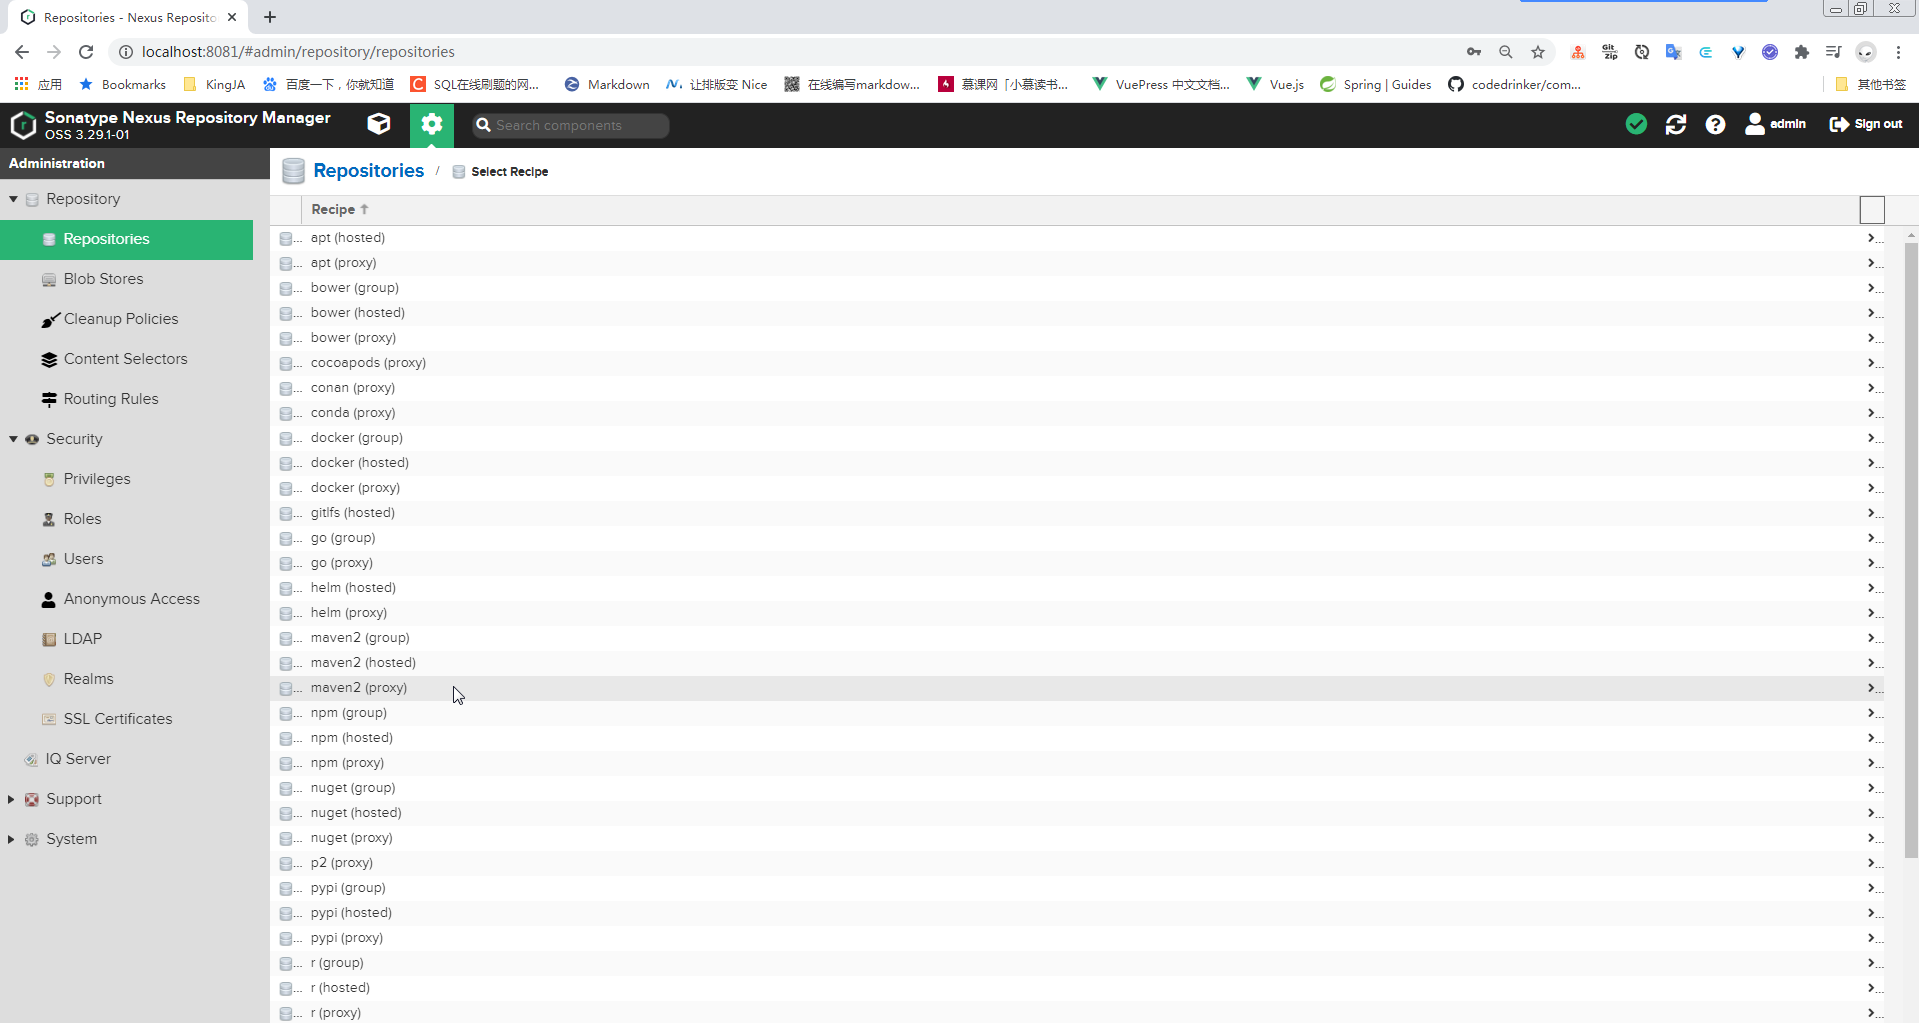This screenshot has height=1023, width=1919.
Task: Select Repositories in the sidebar
Action: coord(127,239)
